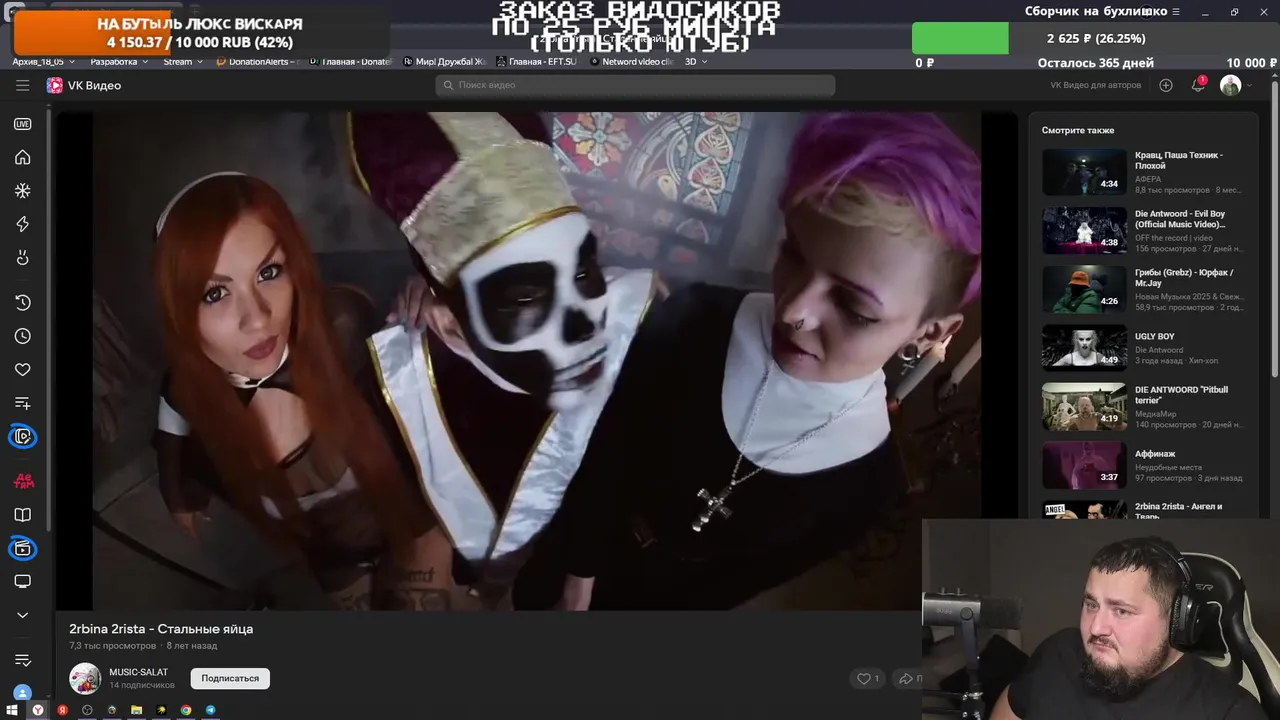Open OBS Studio from the taskbar
1280x720 pixels.
tap(87, 710)
